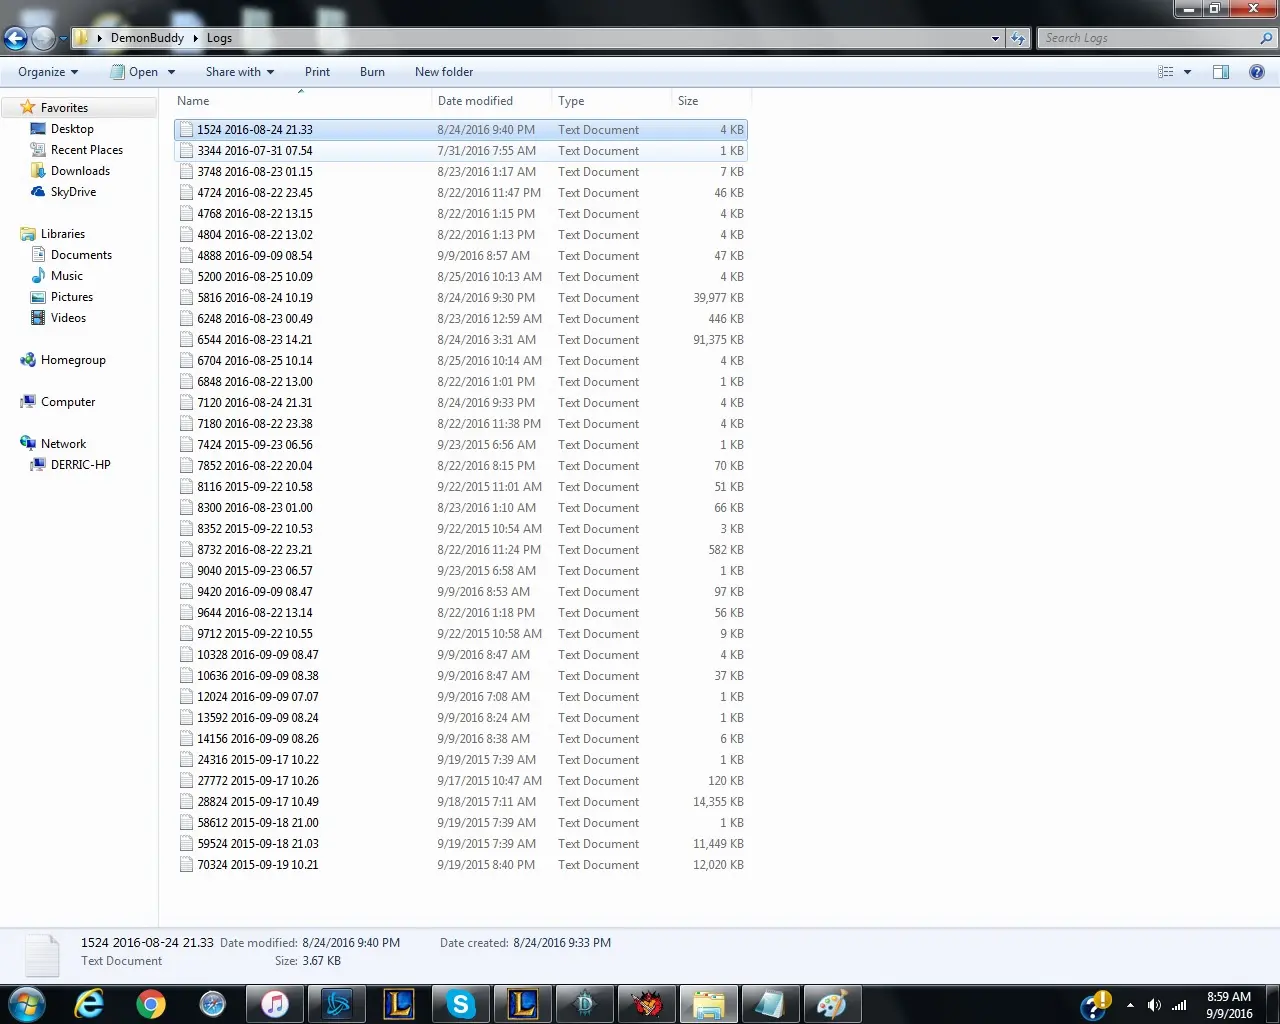Open Google Chrome from the taskbar
This screenshot has height=1024, width=1280.
coord(151,1004)
